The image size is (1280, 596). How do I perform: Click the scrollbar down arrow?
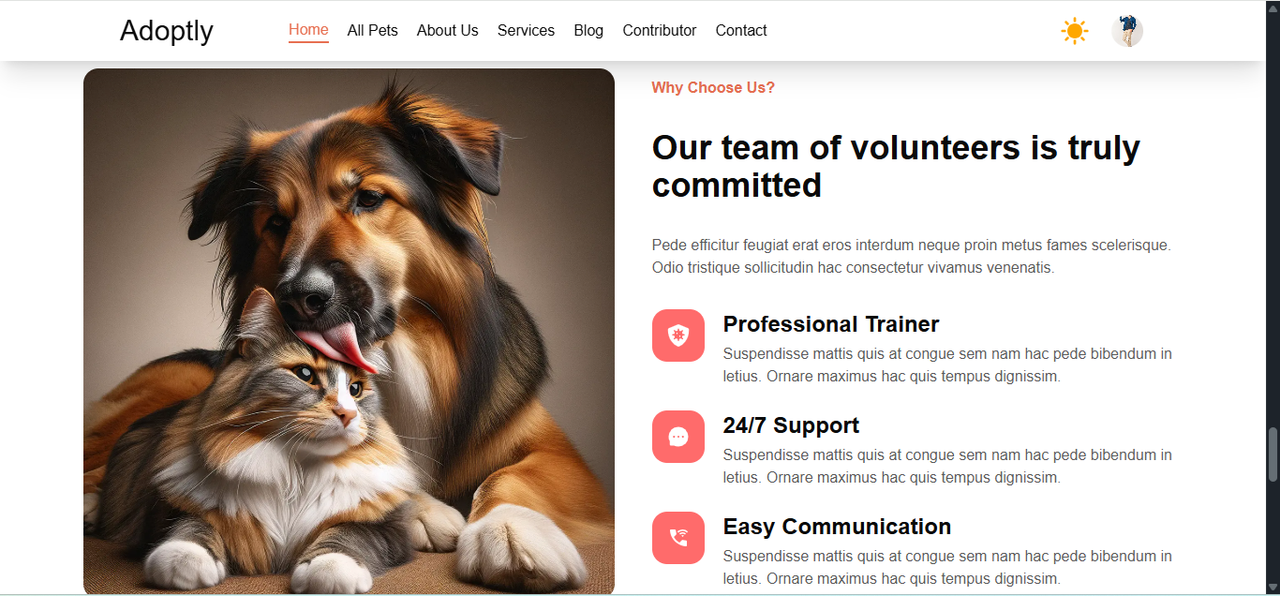click(x=1273, y=587)
